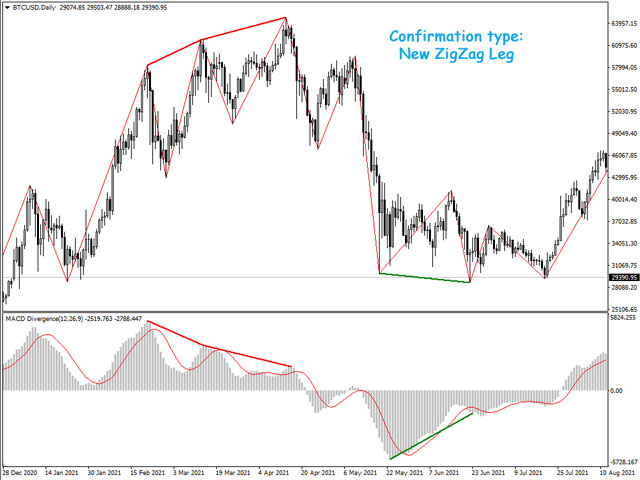Select the 31069.75 price axis label
The image size is (640, 480).
coord(624,266)
